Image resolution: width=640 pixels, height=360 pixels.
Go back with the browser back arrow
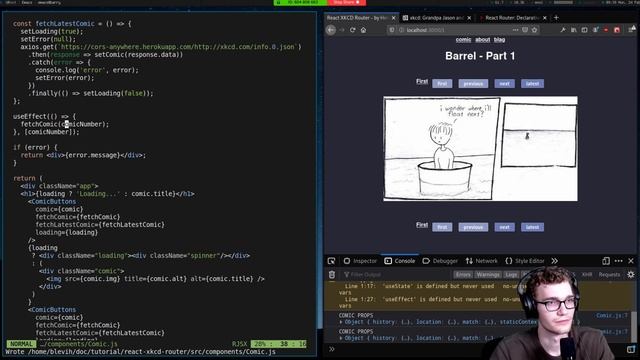coord(331,30)
